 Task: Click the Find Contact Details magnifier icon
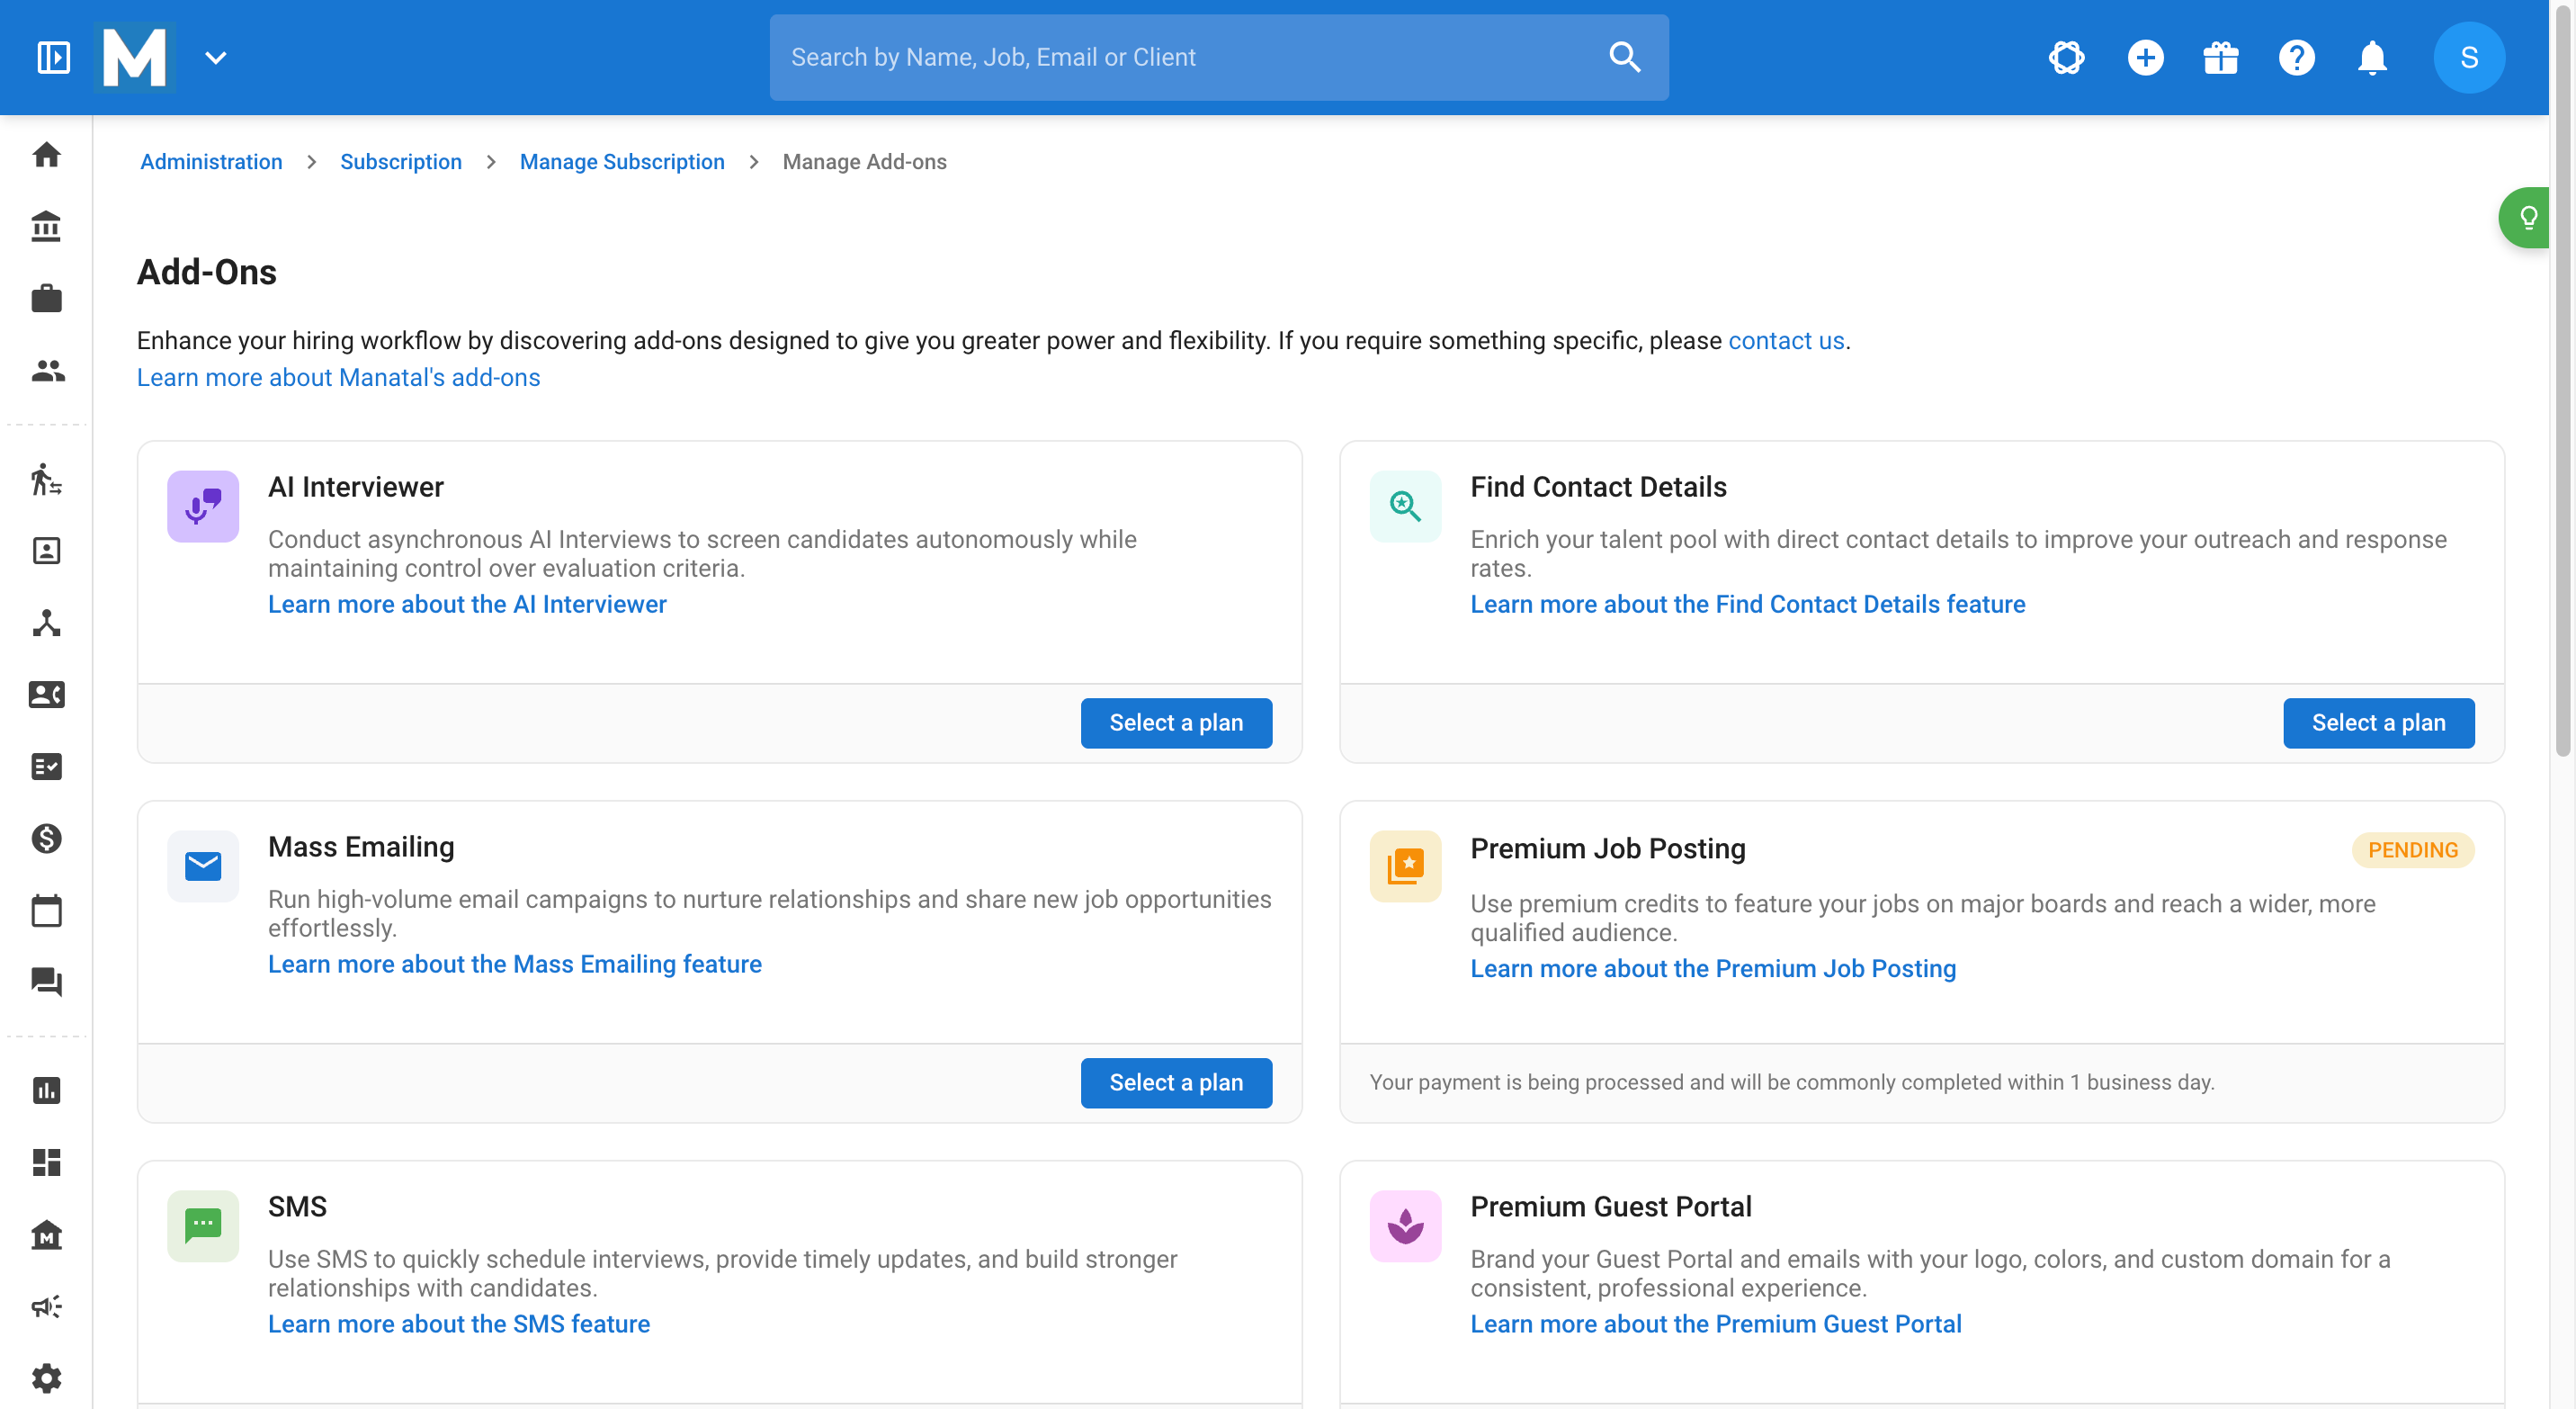coord(1406,506)
